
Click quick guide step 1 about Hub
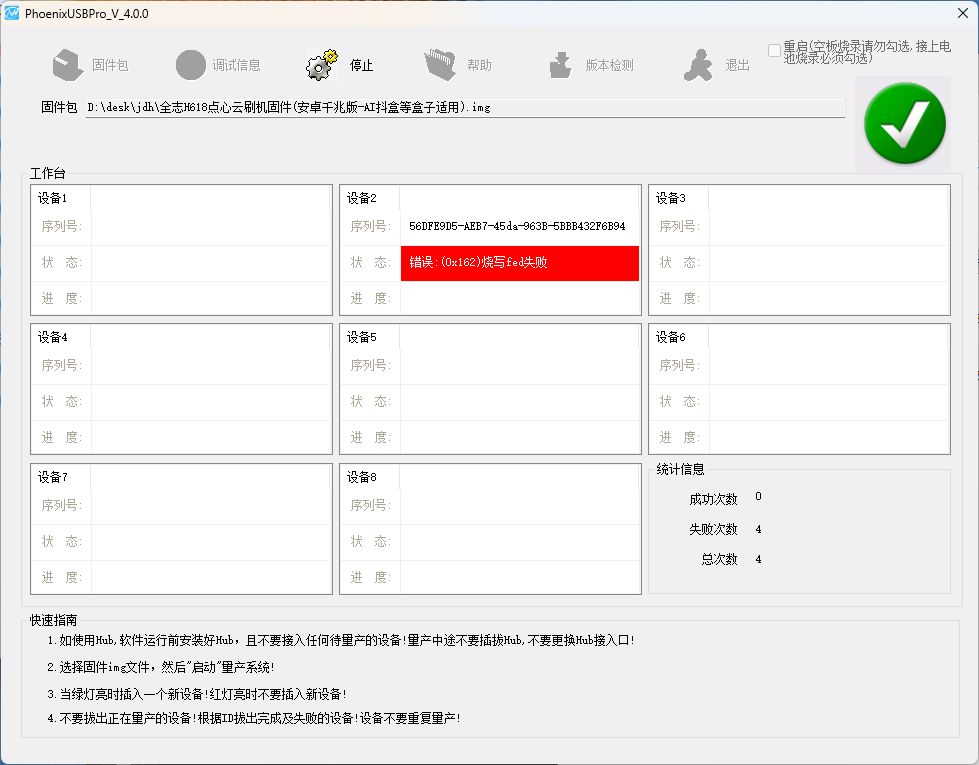342,640
